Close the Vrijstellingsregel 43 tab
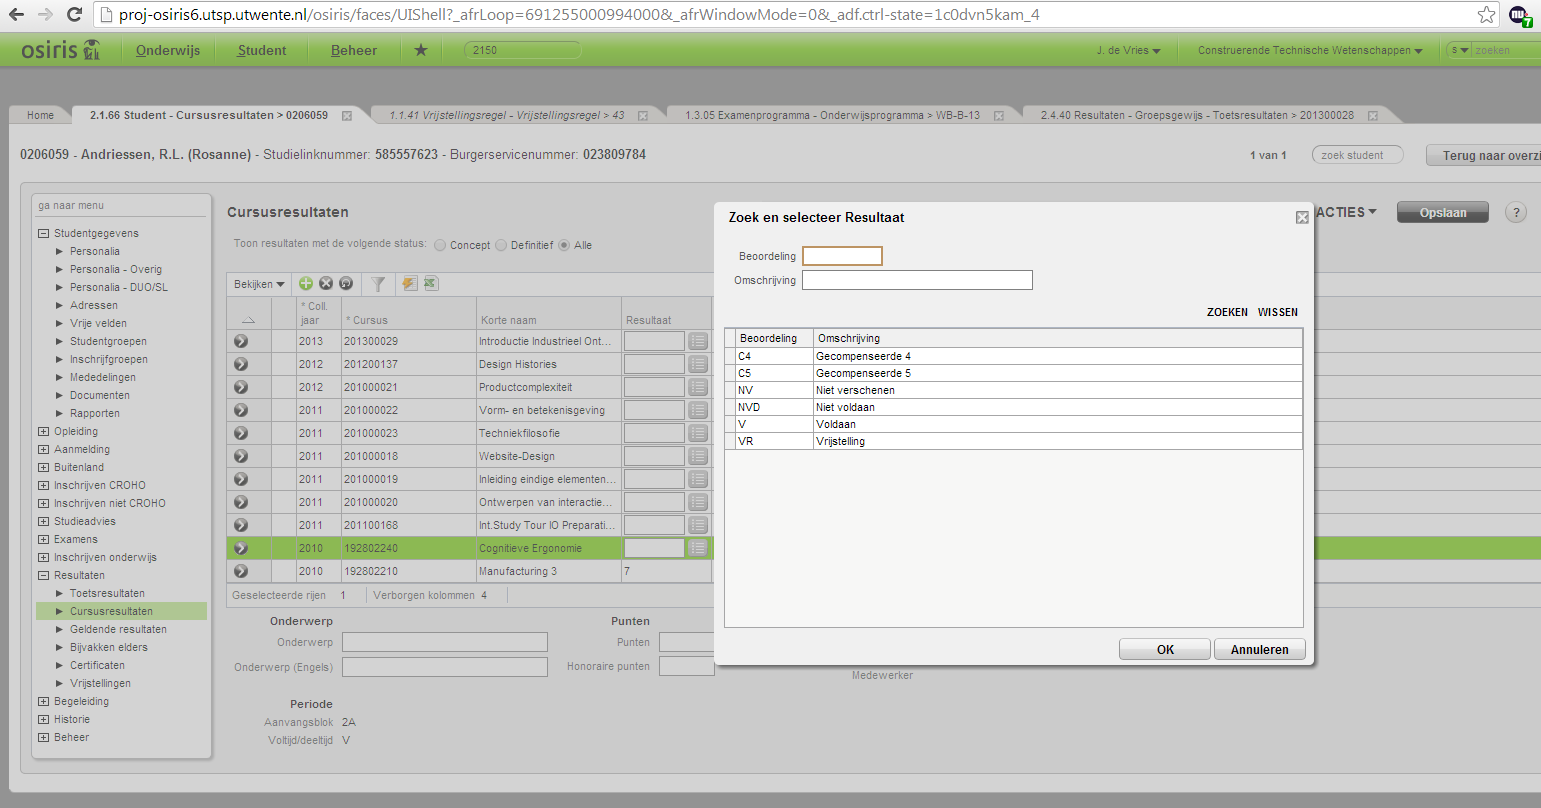1541x808 pixels. pyautogui.click(x=643, y=116)
